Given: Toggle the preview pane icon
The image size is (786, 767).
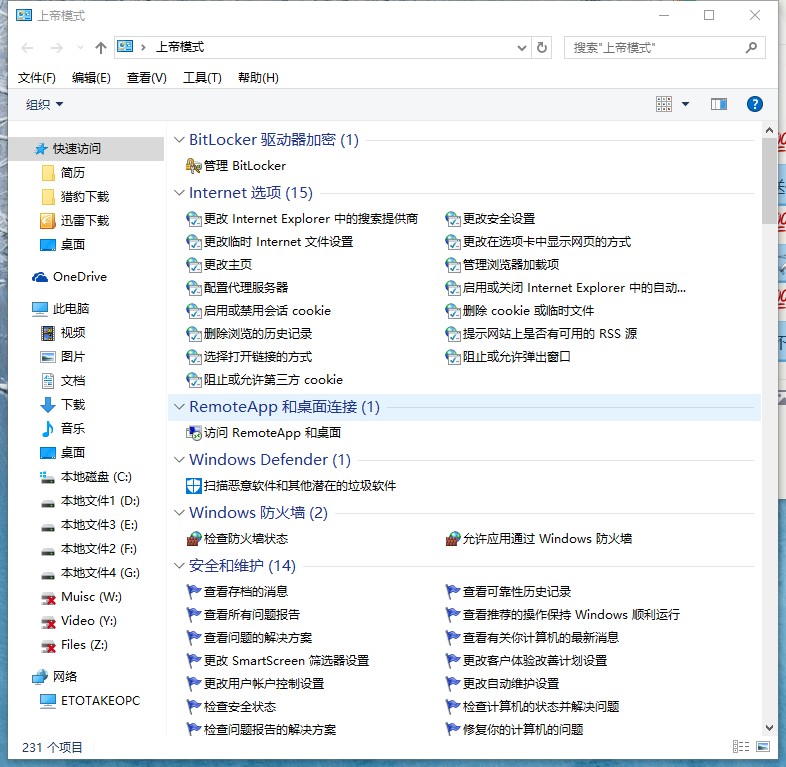Looking at the screenshot, I should (x=719, y=104).
